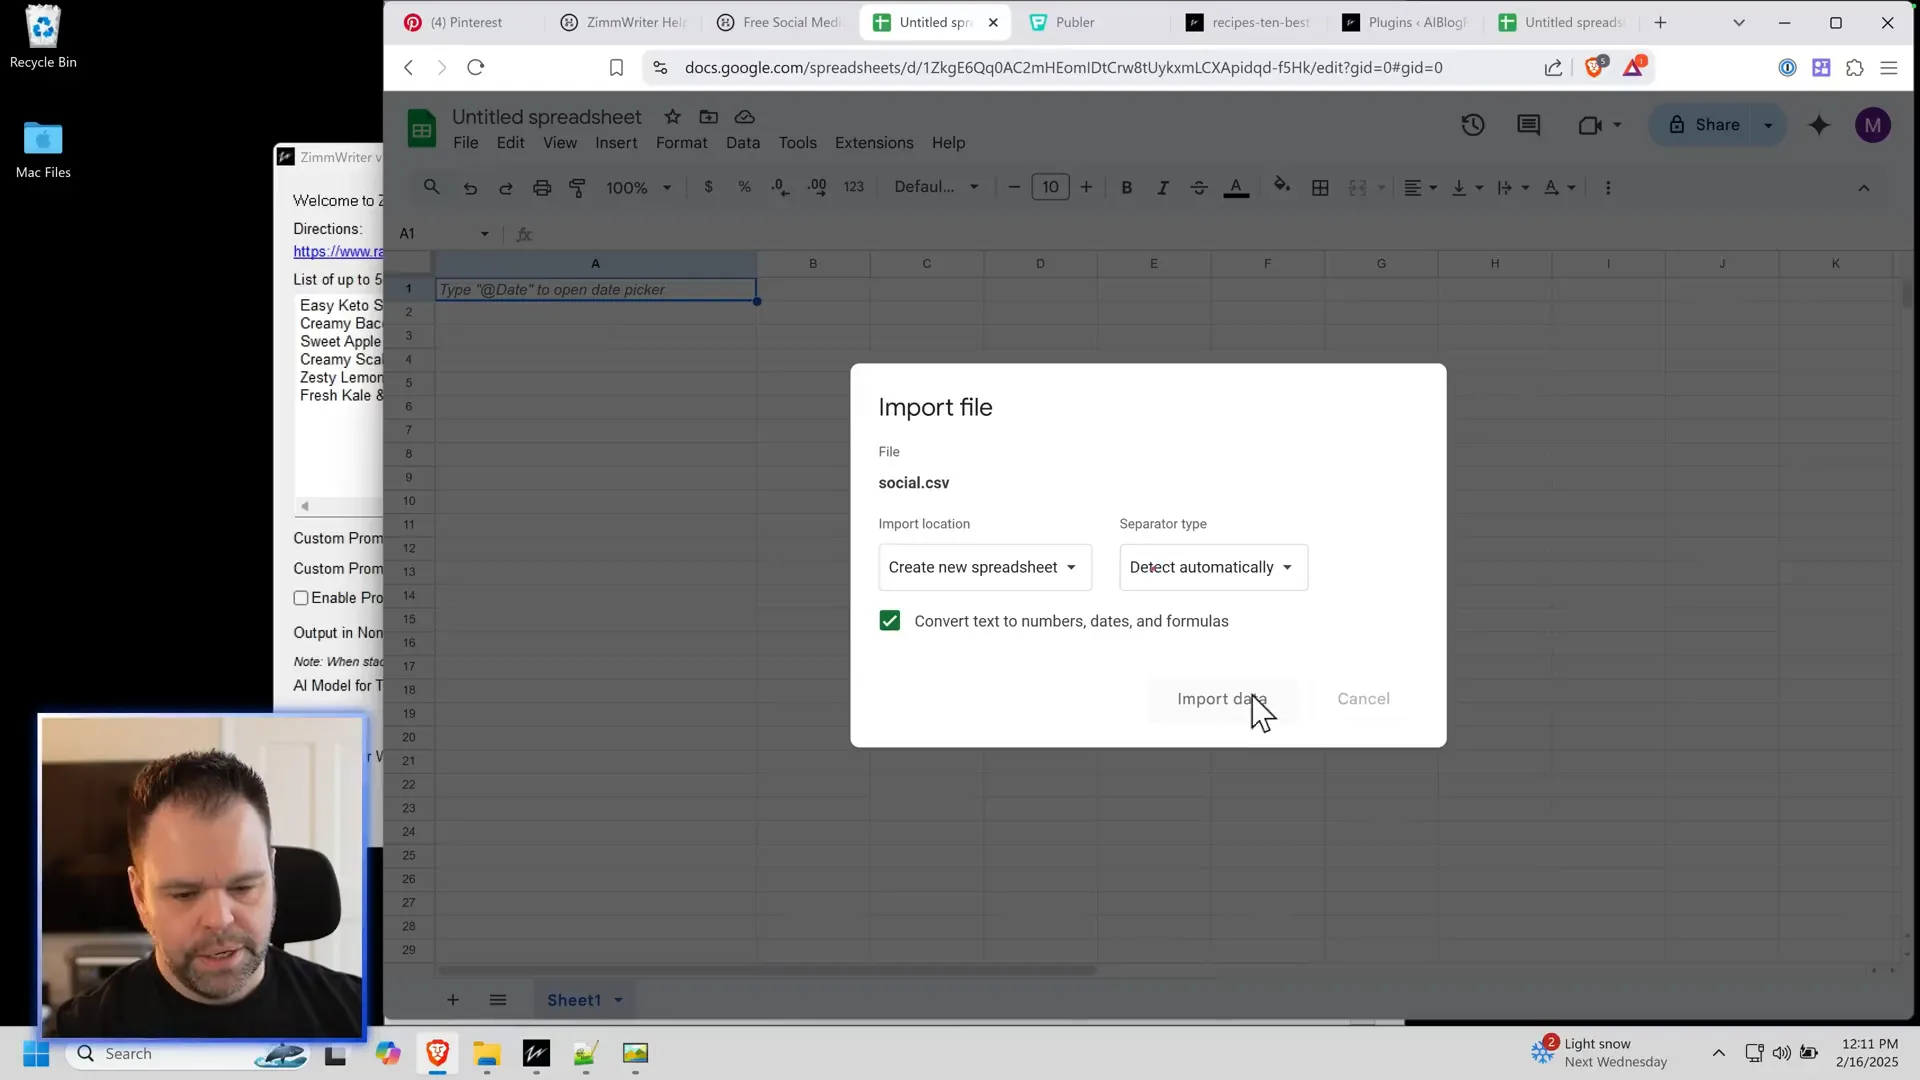1920x1080 pixels.
Task: Click the decrease decimal places icon
Action: 780,187
